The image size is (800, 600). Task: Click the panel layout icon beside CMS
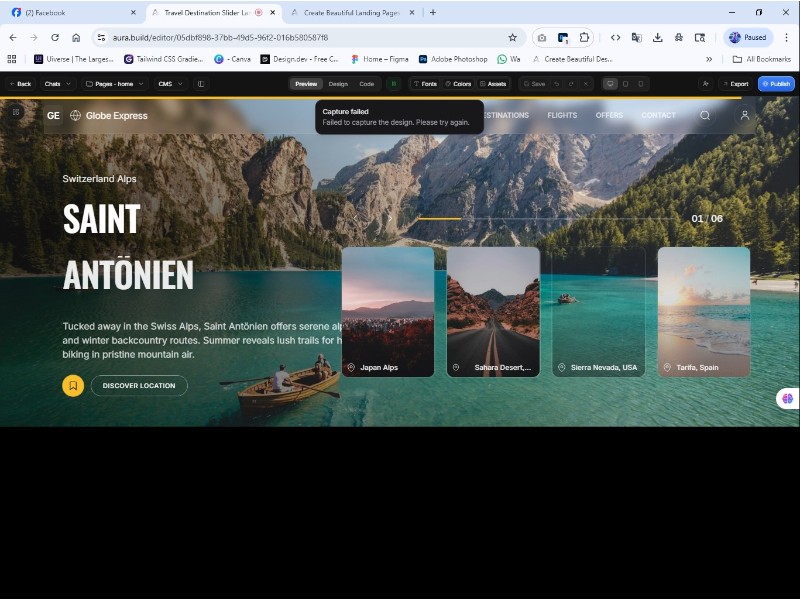[x=202, y=84]
